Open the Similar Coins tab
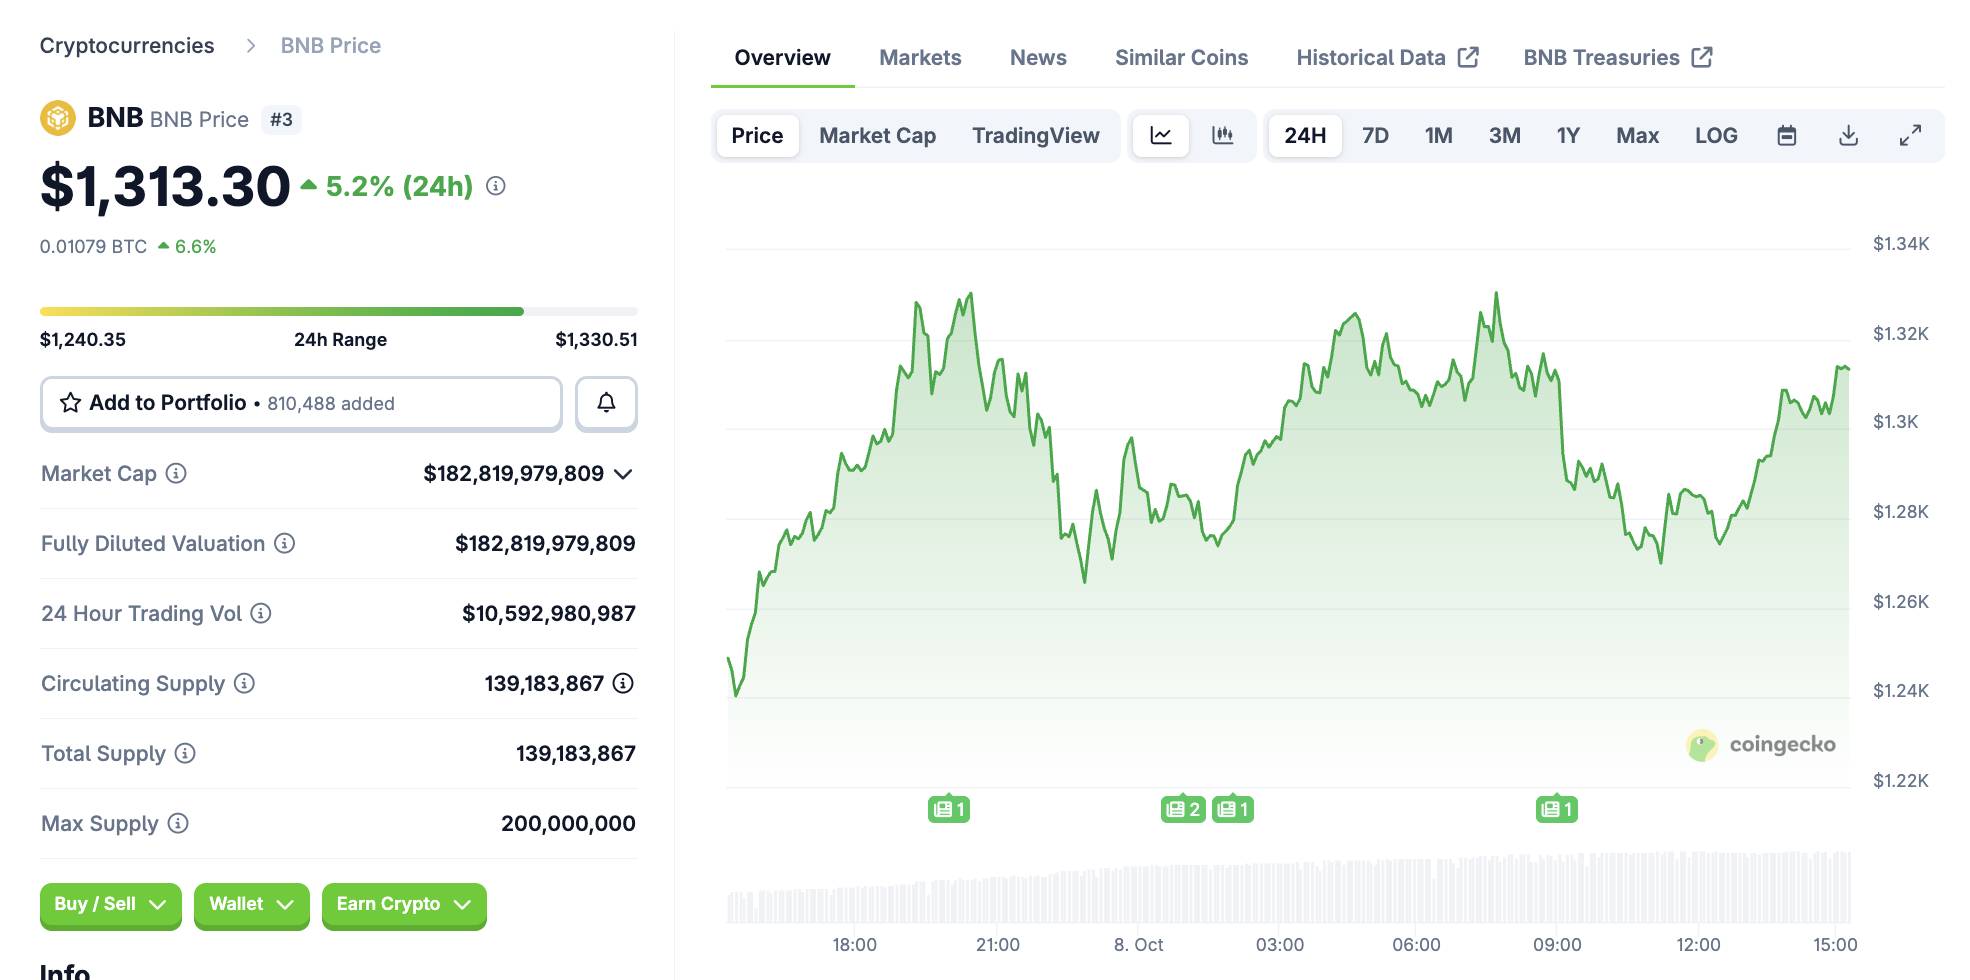 [x=1181, y=58]
